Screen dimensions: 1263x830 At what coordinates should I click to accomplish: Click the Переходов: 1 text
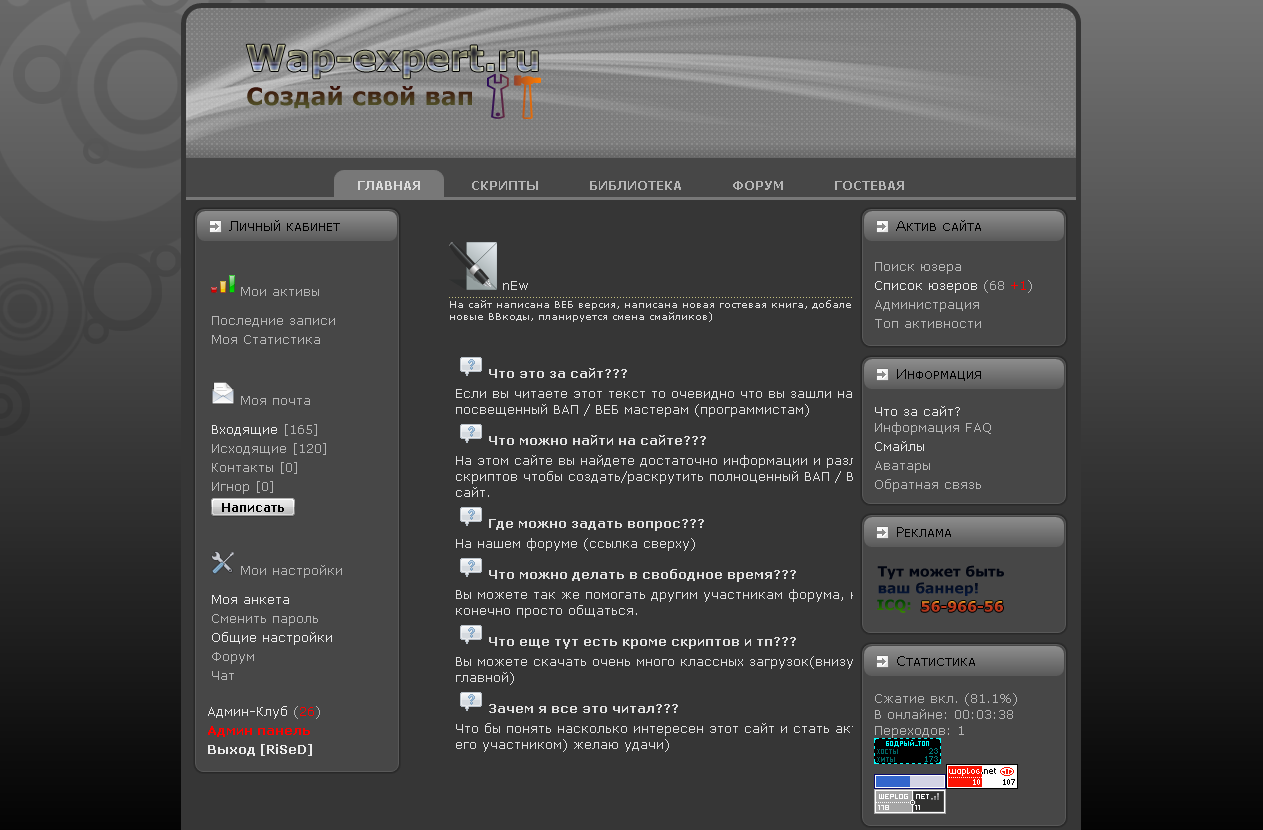919,731
